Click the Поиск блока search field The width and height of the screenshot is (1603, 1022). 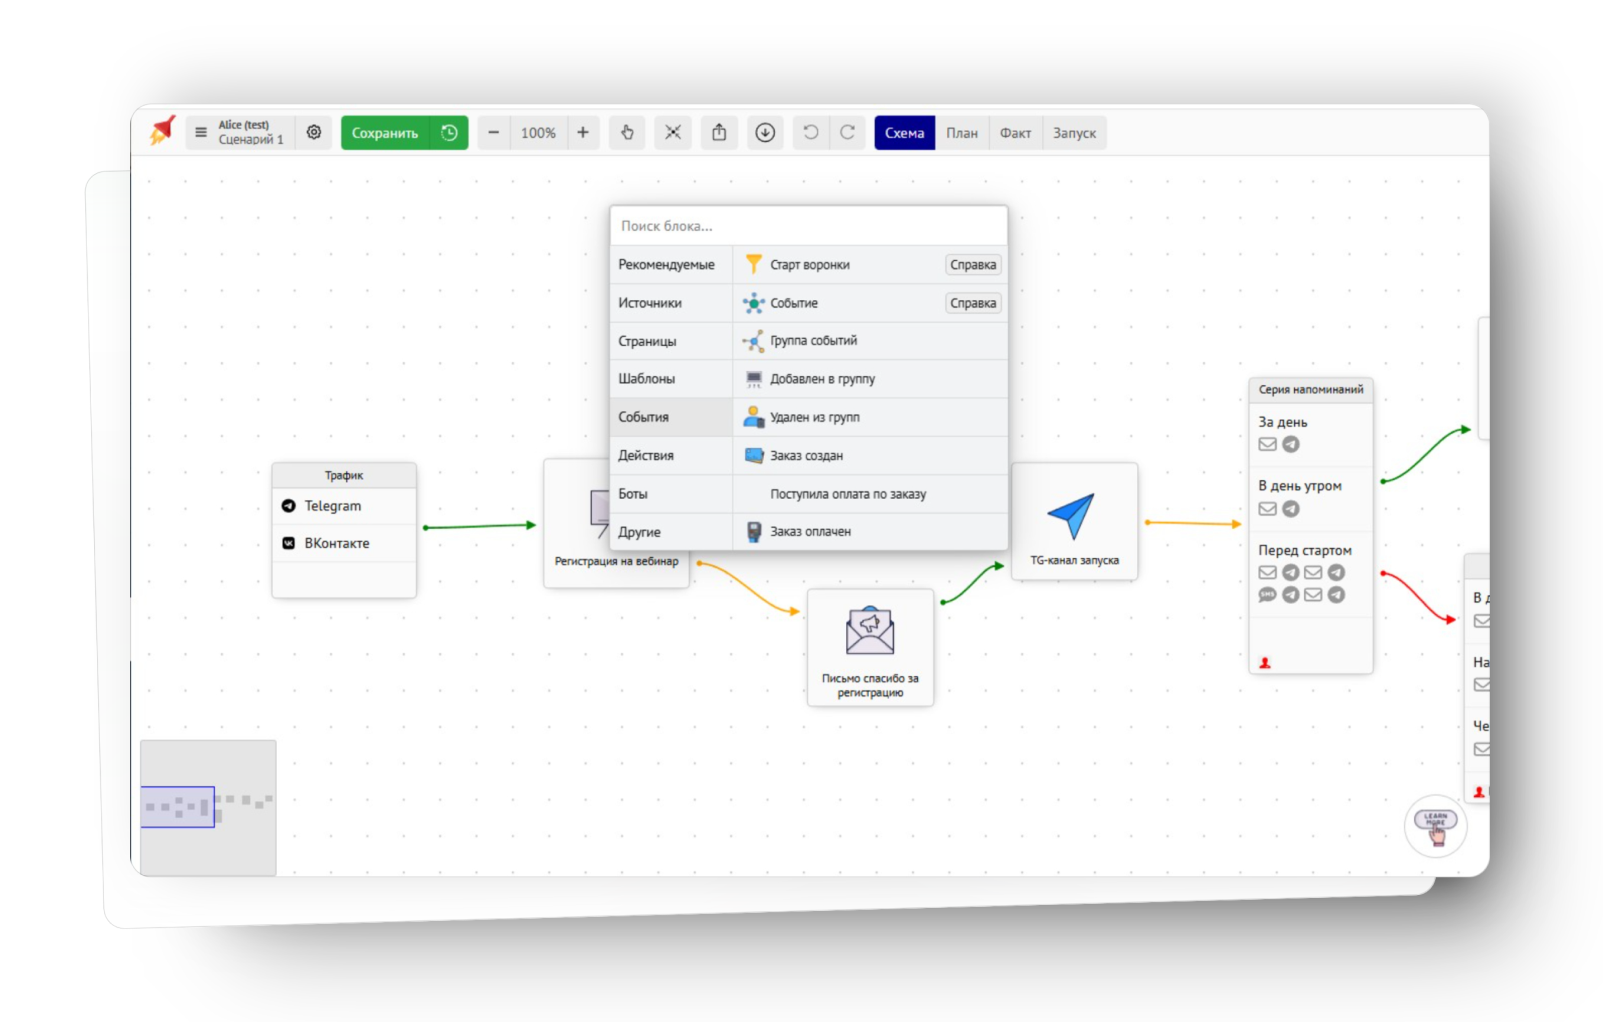808,226
